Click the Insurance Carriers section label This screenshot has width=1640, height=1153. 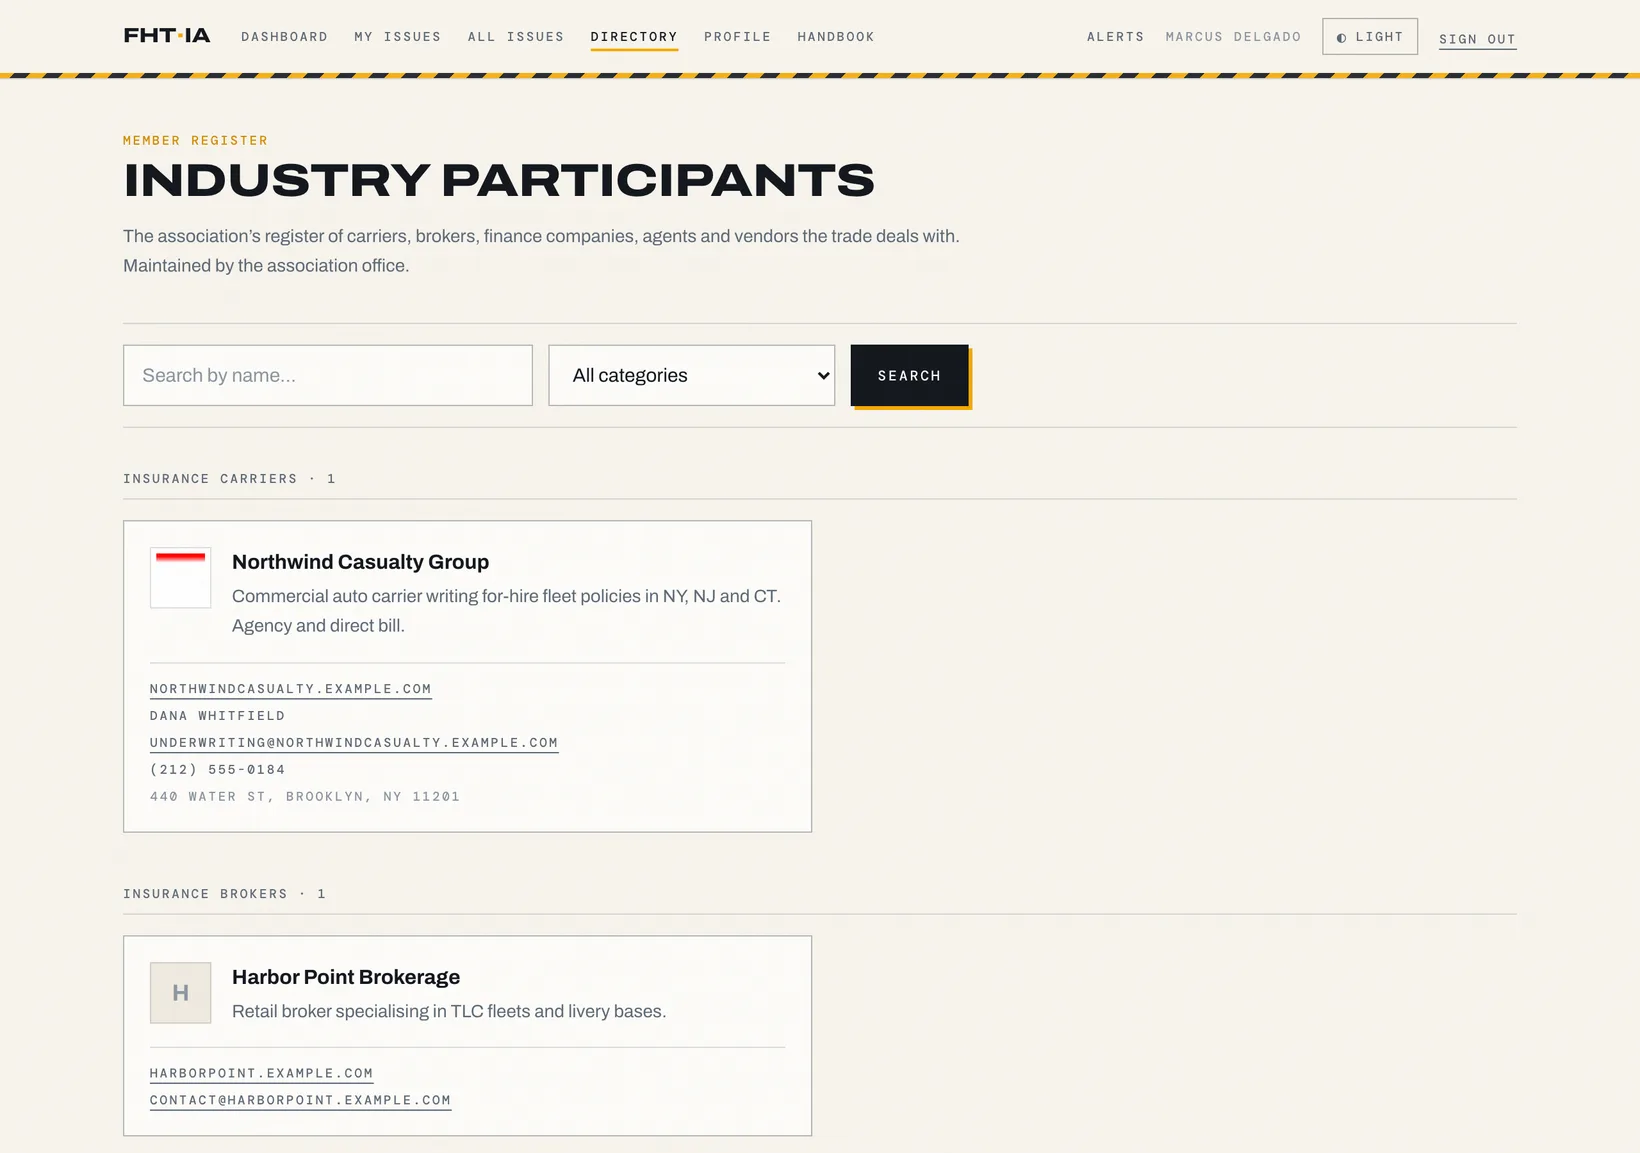point(229,479)
